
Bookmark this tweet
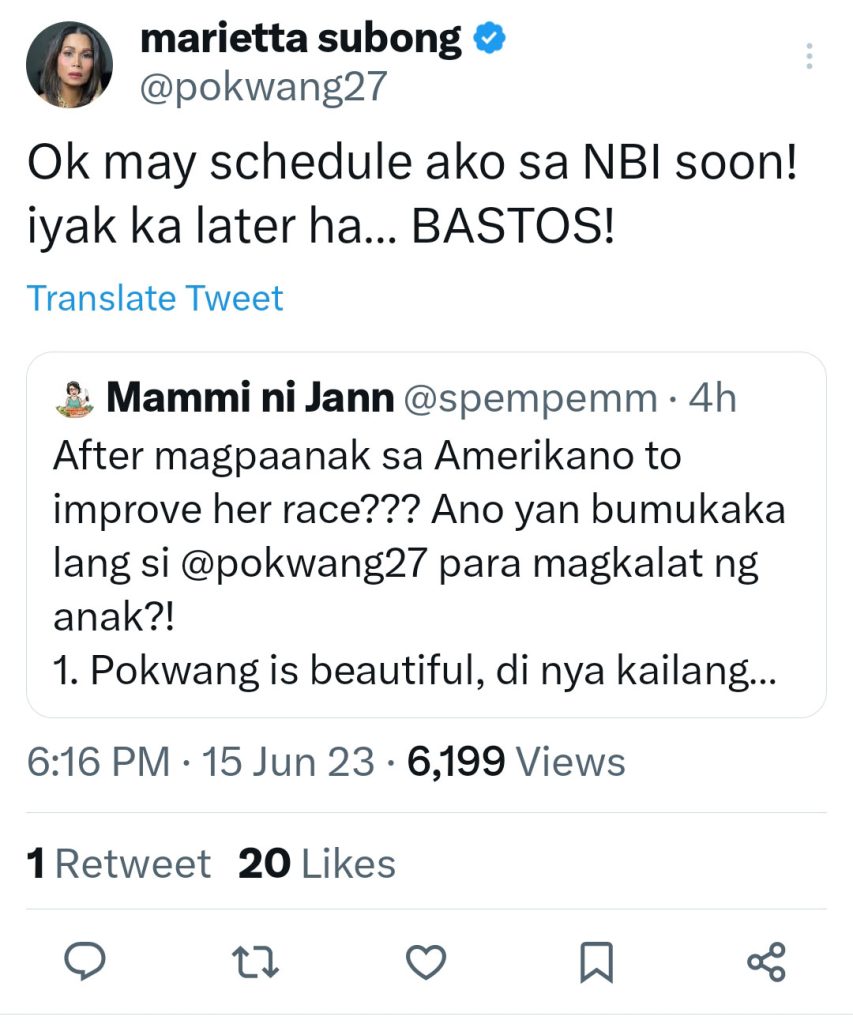(x=596, y=962)
